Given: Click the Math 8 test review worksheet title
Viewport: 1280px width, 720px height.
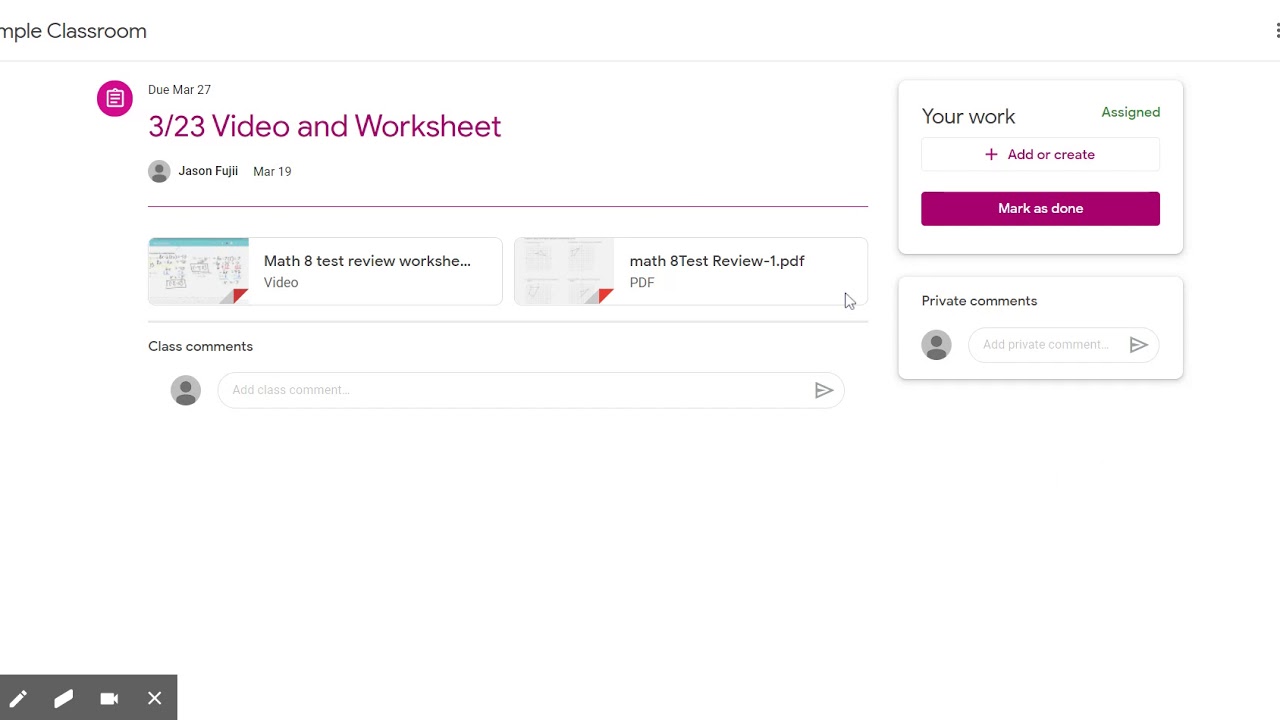Looking at the screenshot, I should click(367, 261).
